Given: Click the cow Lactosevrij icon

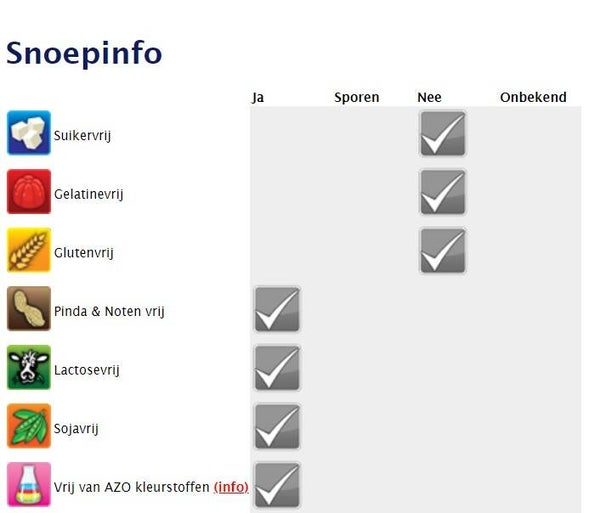Looking at the screenshot, I should click(x=29, y=368).
